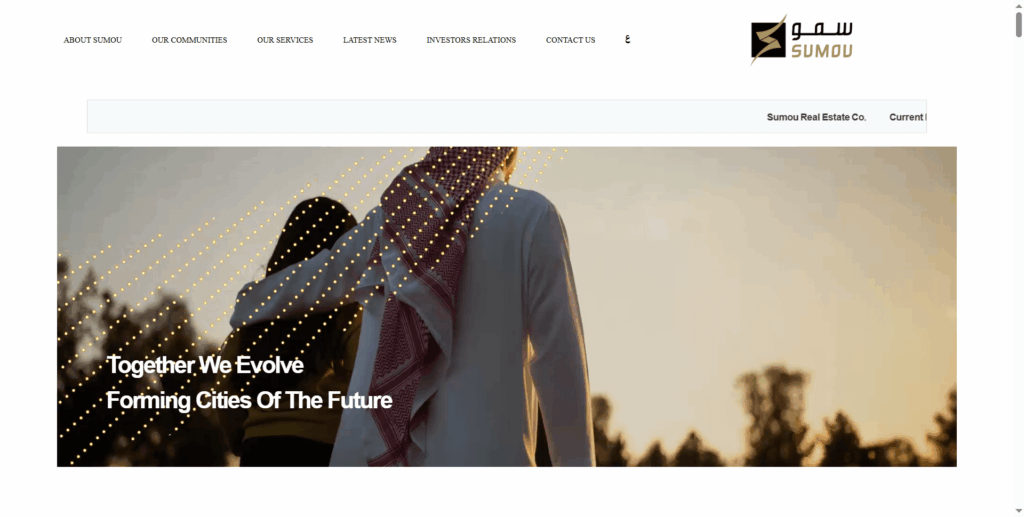Image resolution: width=1024 pixels, height=517 pixels.
Task: Navigate to Contact Us
Action: 570,40
